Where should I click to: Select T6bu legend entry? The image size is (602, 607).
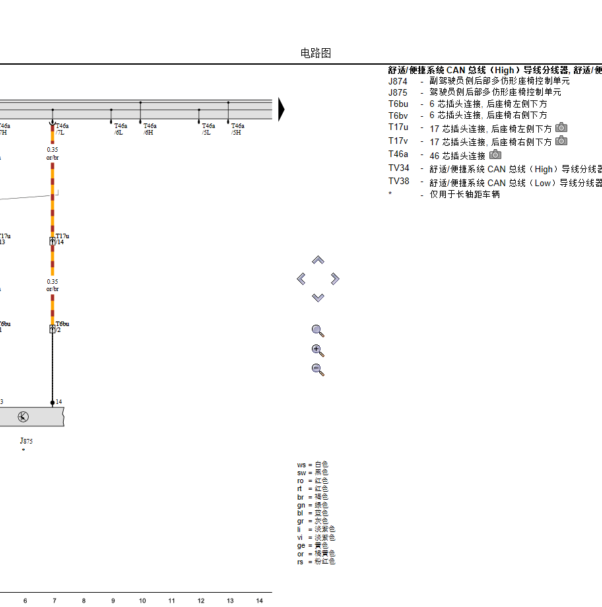tap(468, 104)
